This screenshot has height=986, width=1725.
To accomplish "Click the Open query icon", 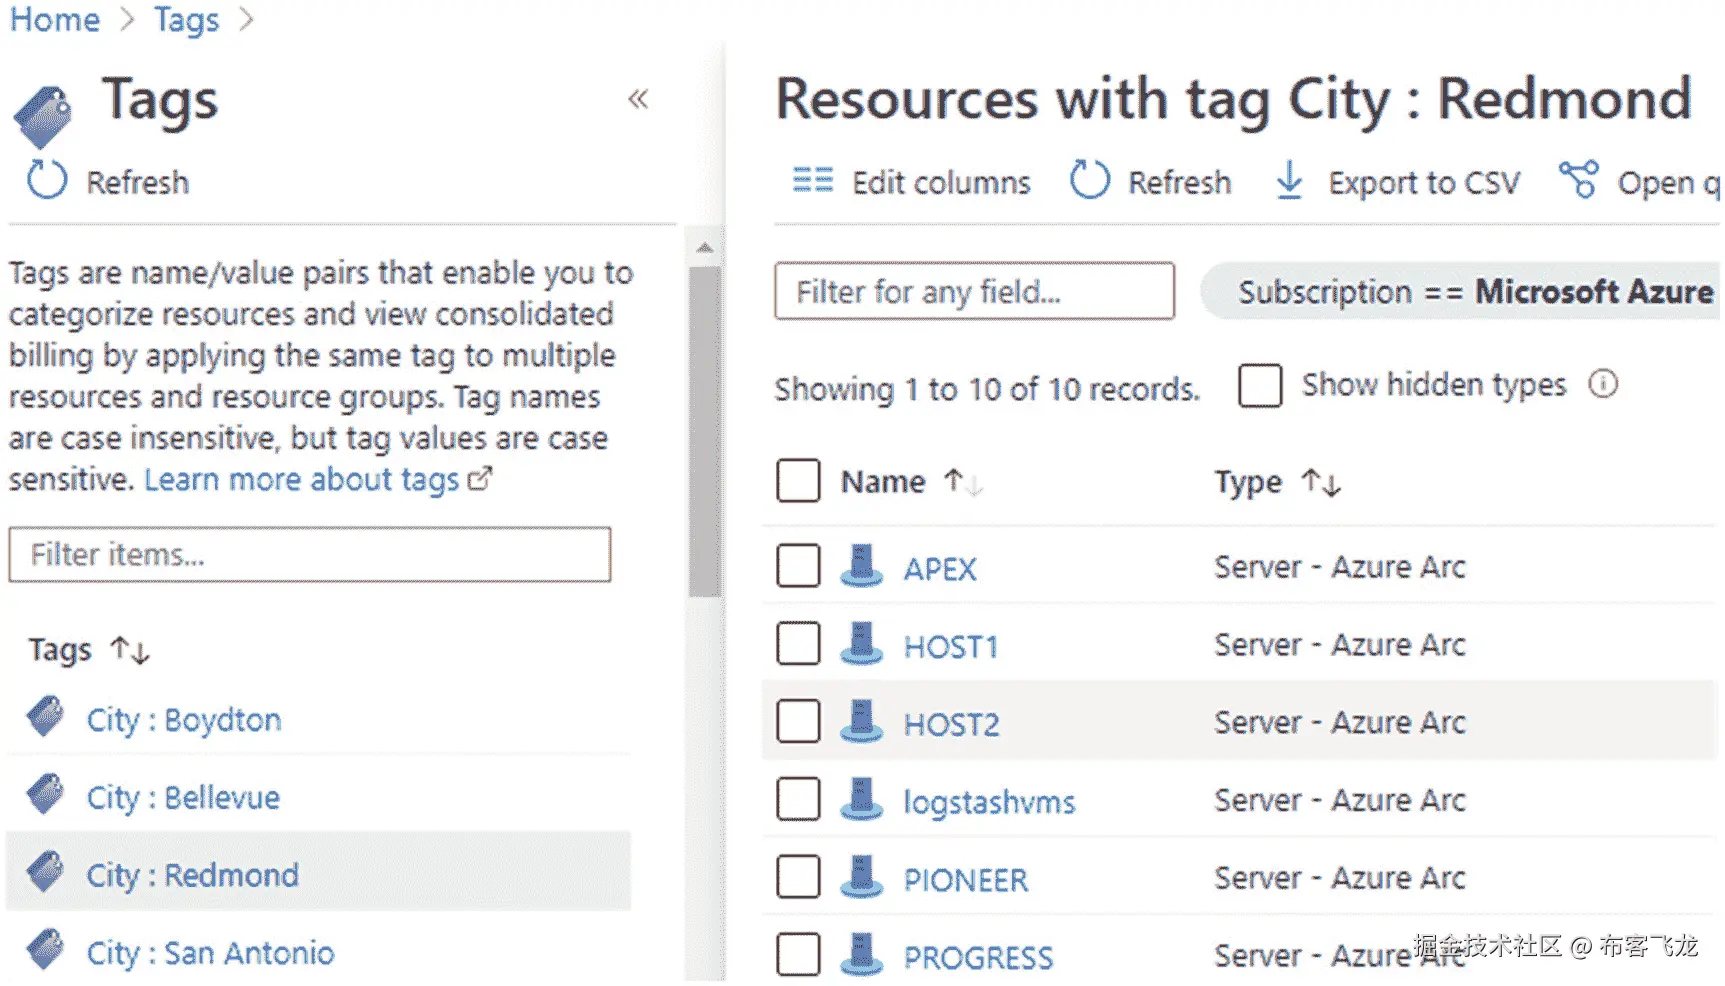I will click(1578, 180).
